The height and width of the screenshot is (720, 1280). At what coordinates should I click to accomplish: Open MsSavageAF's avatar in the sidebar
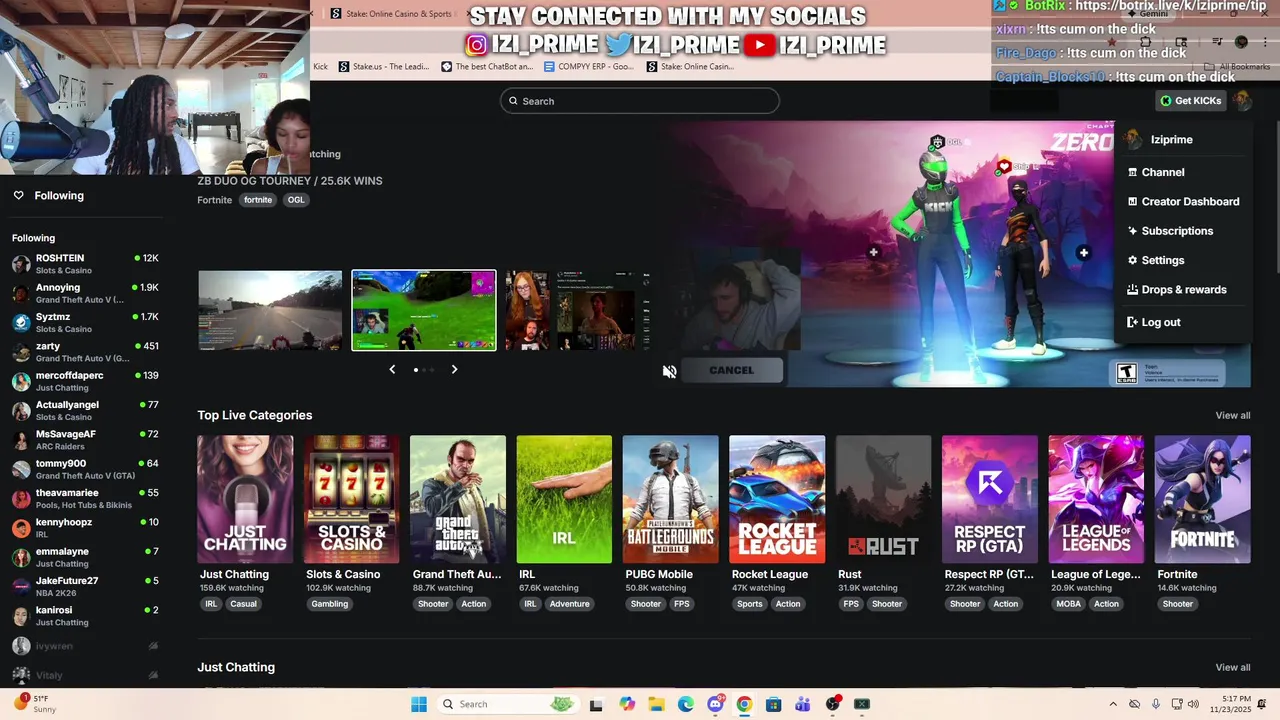[21, 440]
